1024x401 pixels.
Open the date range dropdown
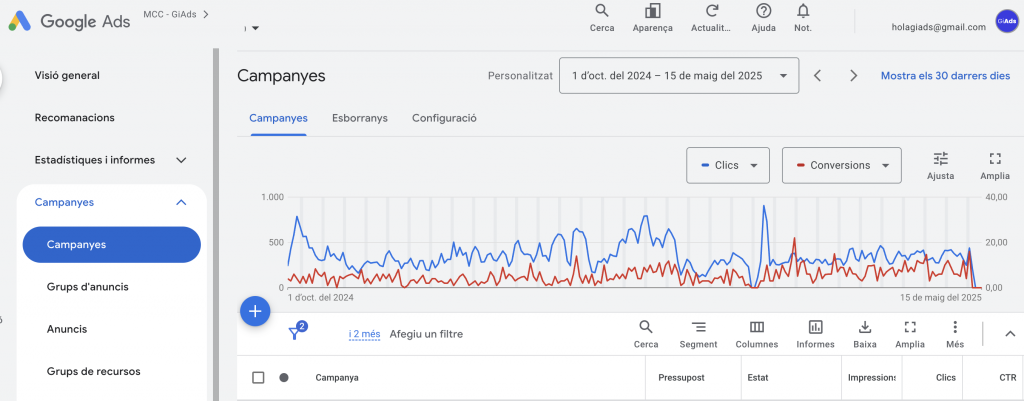point(679,75)
